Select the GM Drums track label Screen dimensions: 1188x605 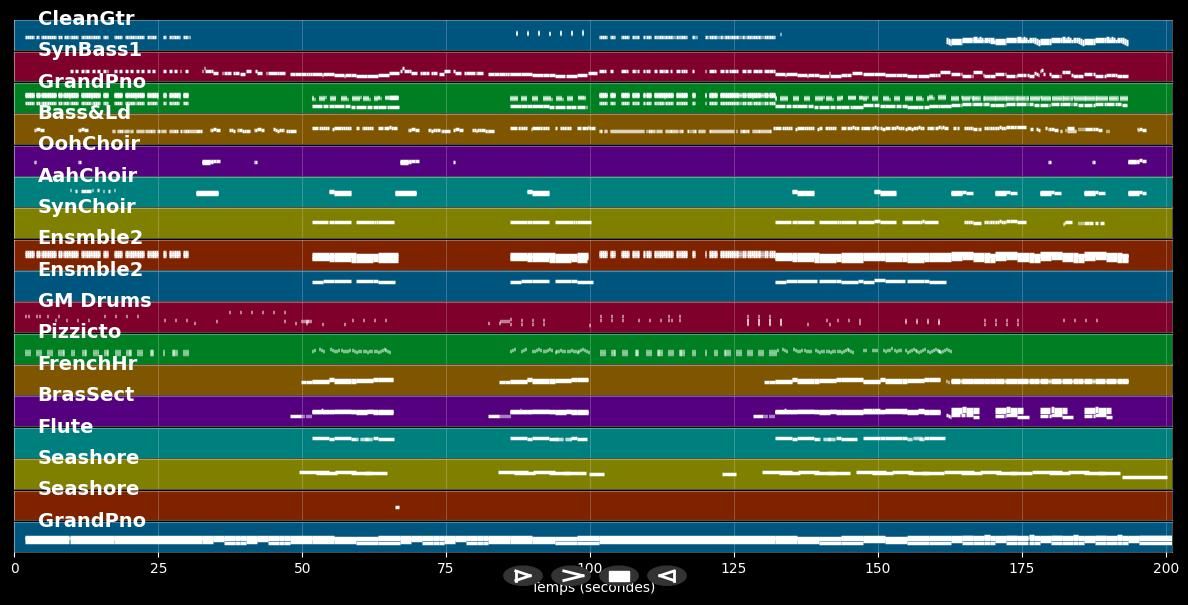coord(95,301)
